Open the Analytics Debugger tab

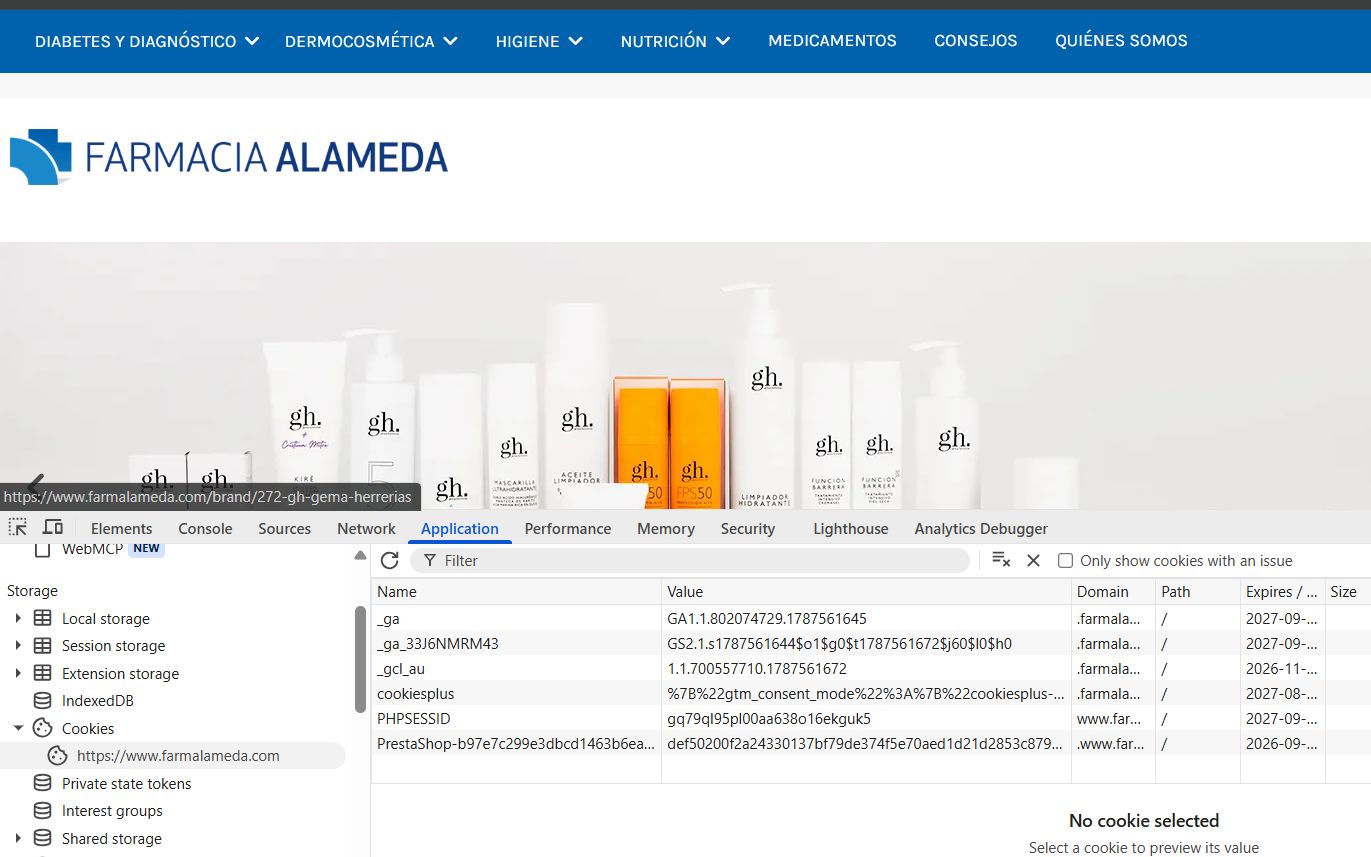[981, 528]
